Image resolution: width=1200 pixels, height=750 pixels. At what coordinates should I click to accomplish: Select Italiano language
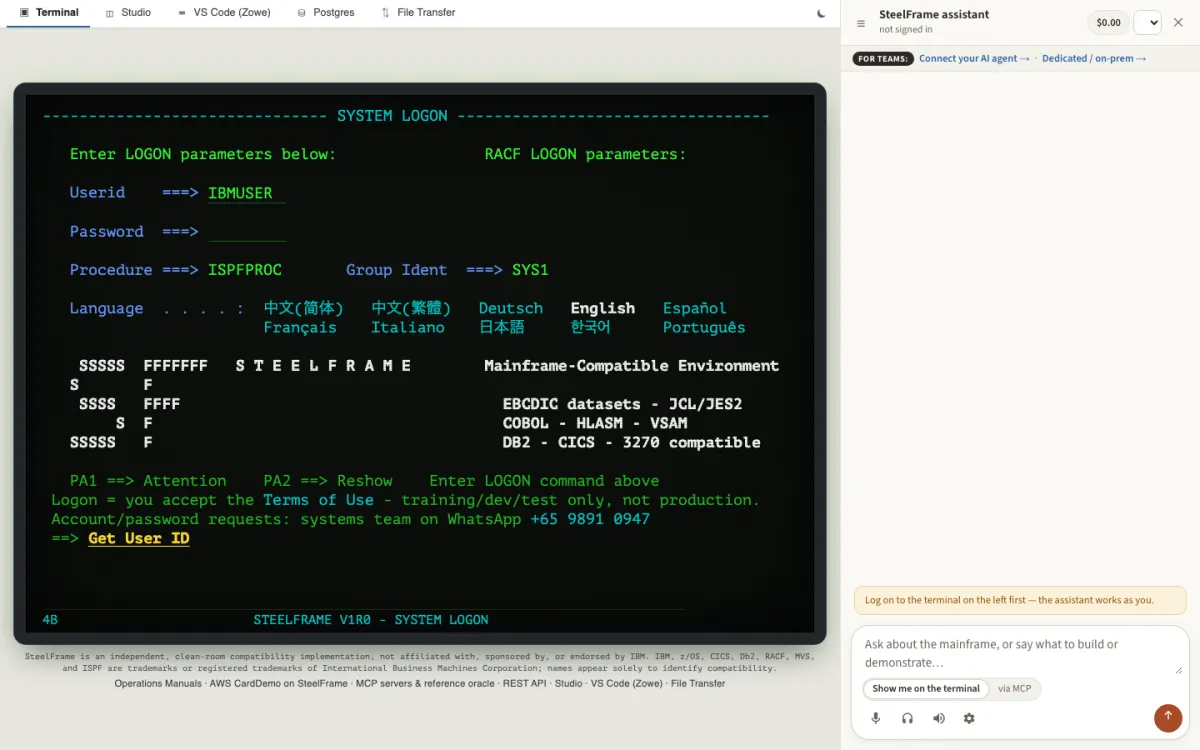(408, 327)
